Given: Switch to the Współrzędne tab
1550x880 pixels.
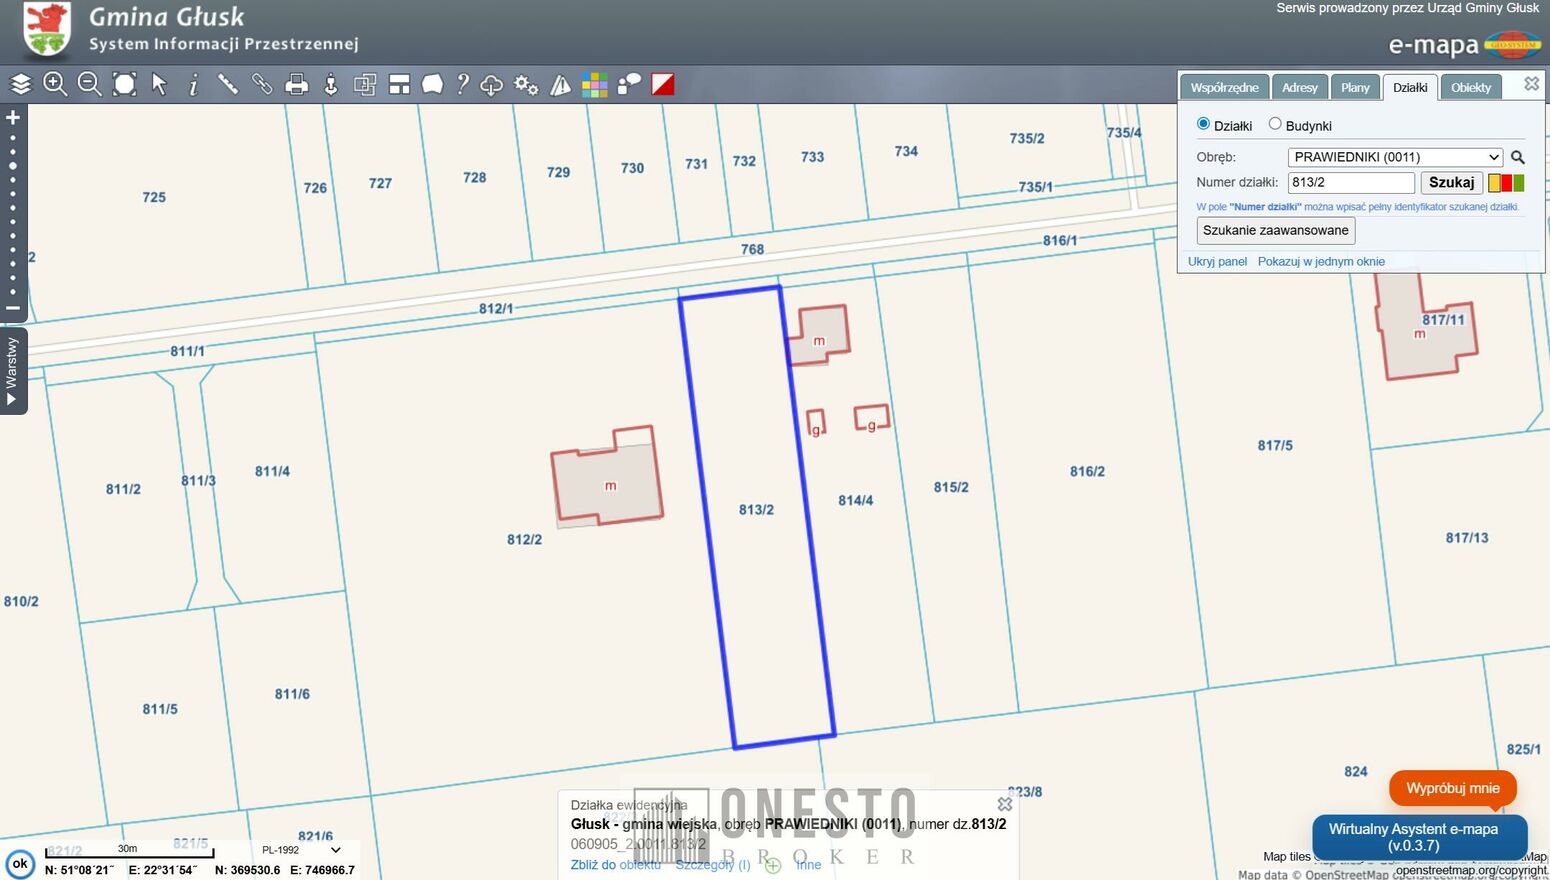Looking at the screenshot, I should pos(1224,87).
